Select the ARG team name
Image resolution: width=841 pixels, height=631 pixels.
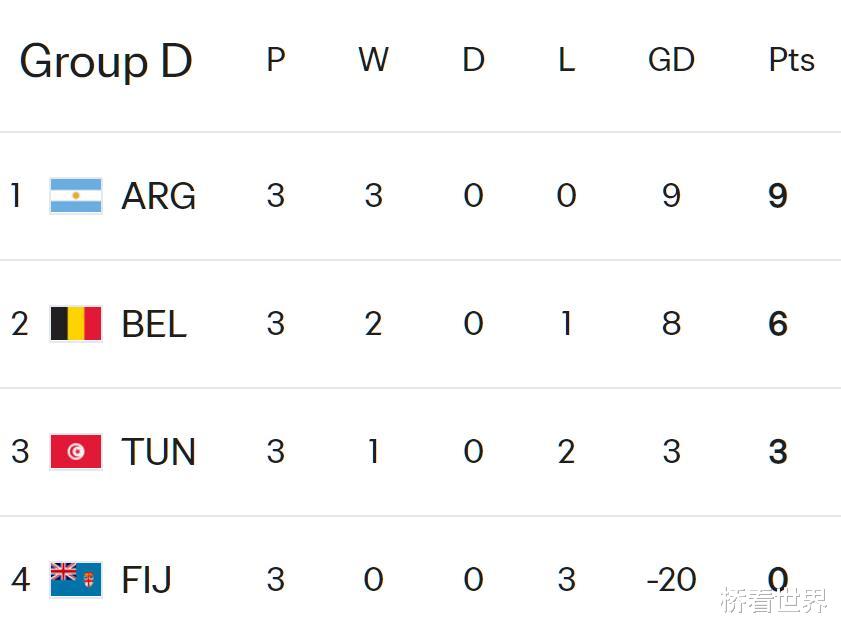coord(158,196)
